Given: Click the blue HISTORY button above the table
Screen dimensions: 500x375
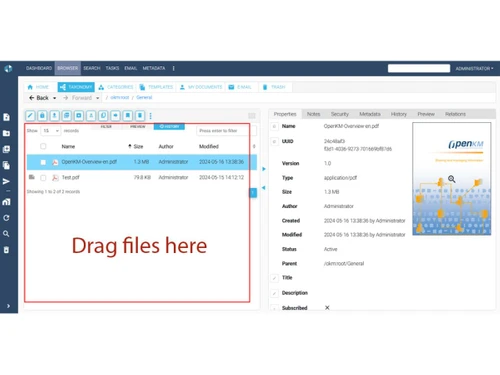Looking at the screenshot, I should (169, 127).
